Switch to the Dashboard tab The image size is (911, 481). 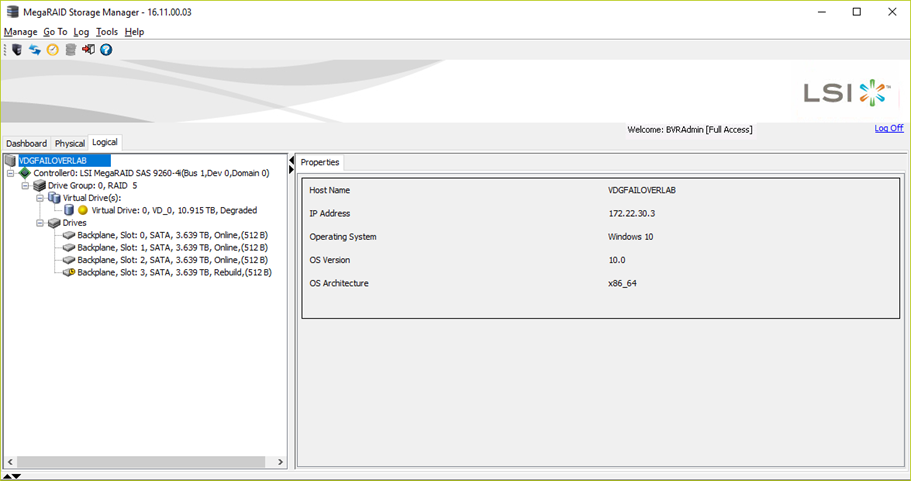click(26, 144)
